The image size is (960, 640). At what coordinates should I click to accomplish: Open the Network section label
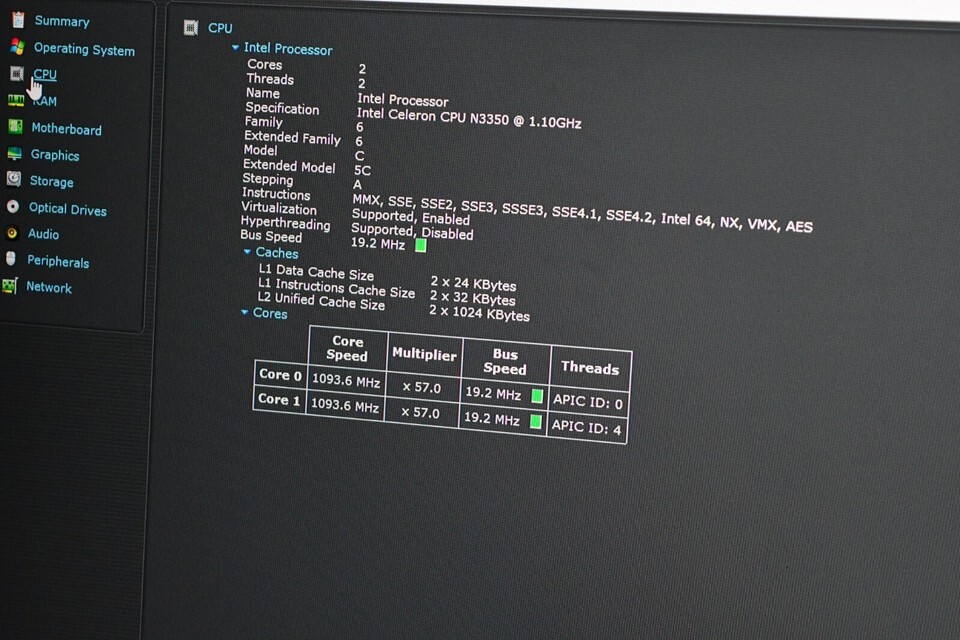(x=49, y=287)
